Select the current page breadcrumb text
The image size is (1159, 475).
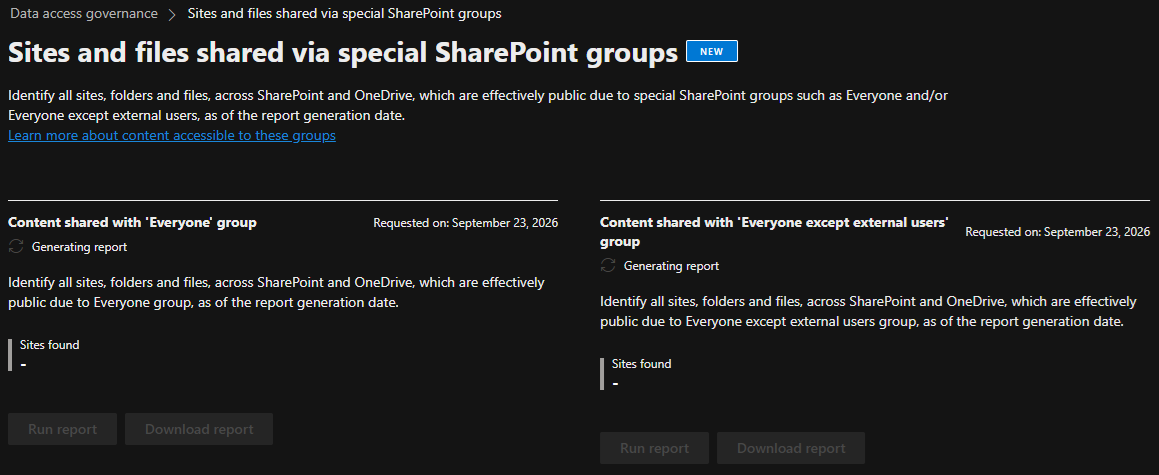[x=344, y=13]
